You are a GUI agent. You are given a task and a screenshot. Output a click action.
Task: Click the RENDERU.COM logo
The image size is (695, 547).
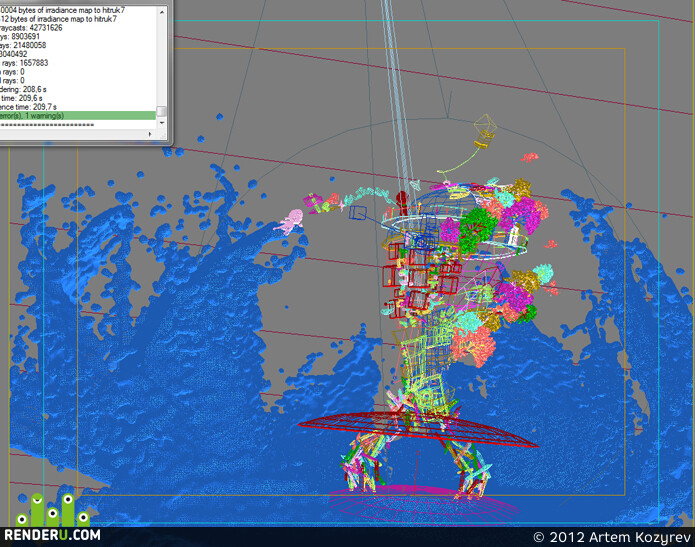52,535
